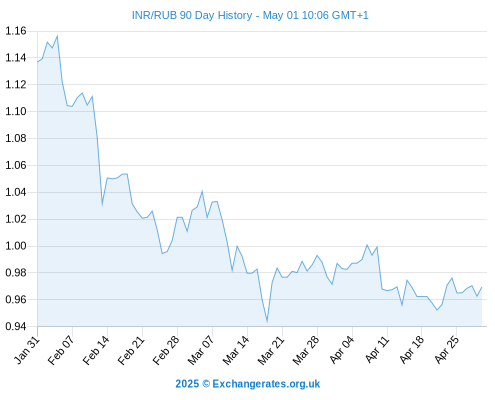Click the 1.16 y-axis value label
The image size is (495, 400).
(16, 31)
